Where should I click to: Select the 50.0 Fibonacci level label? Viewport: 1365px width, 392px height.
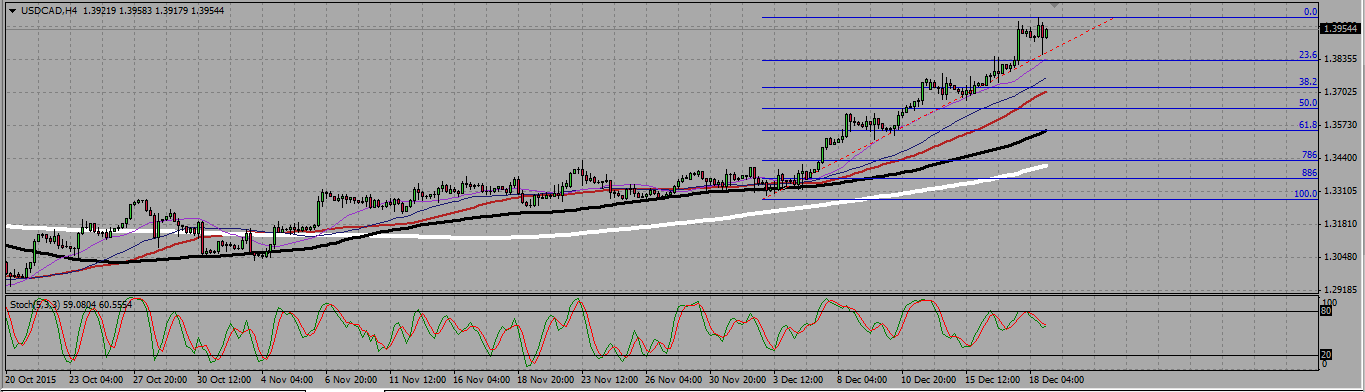pos(1308,103)
